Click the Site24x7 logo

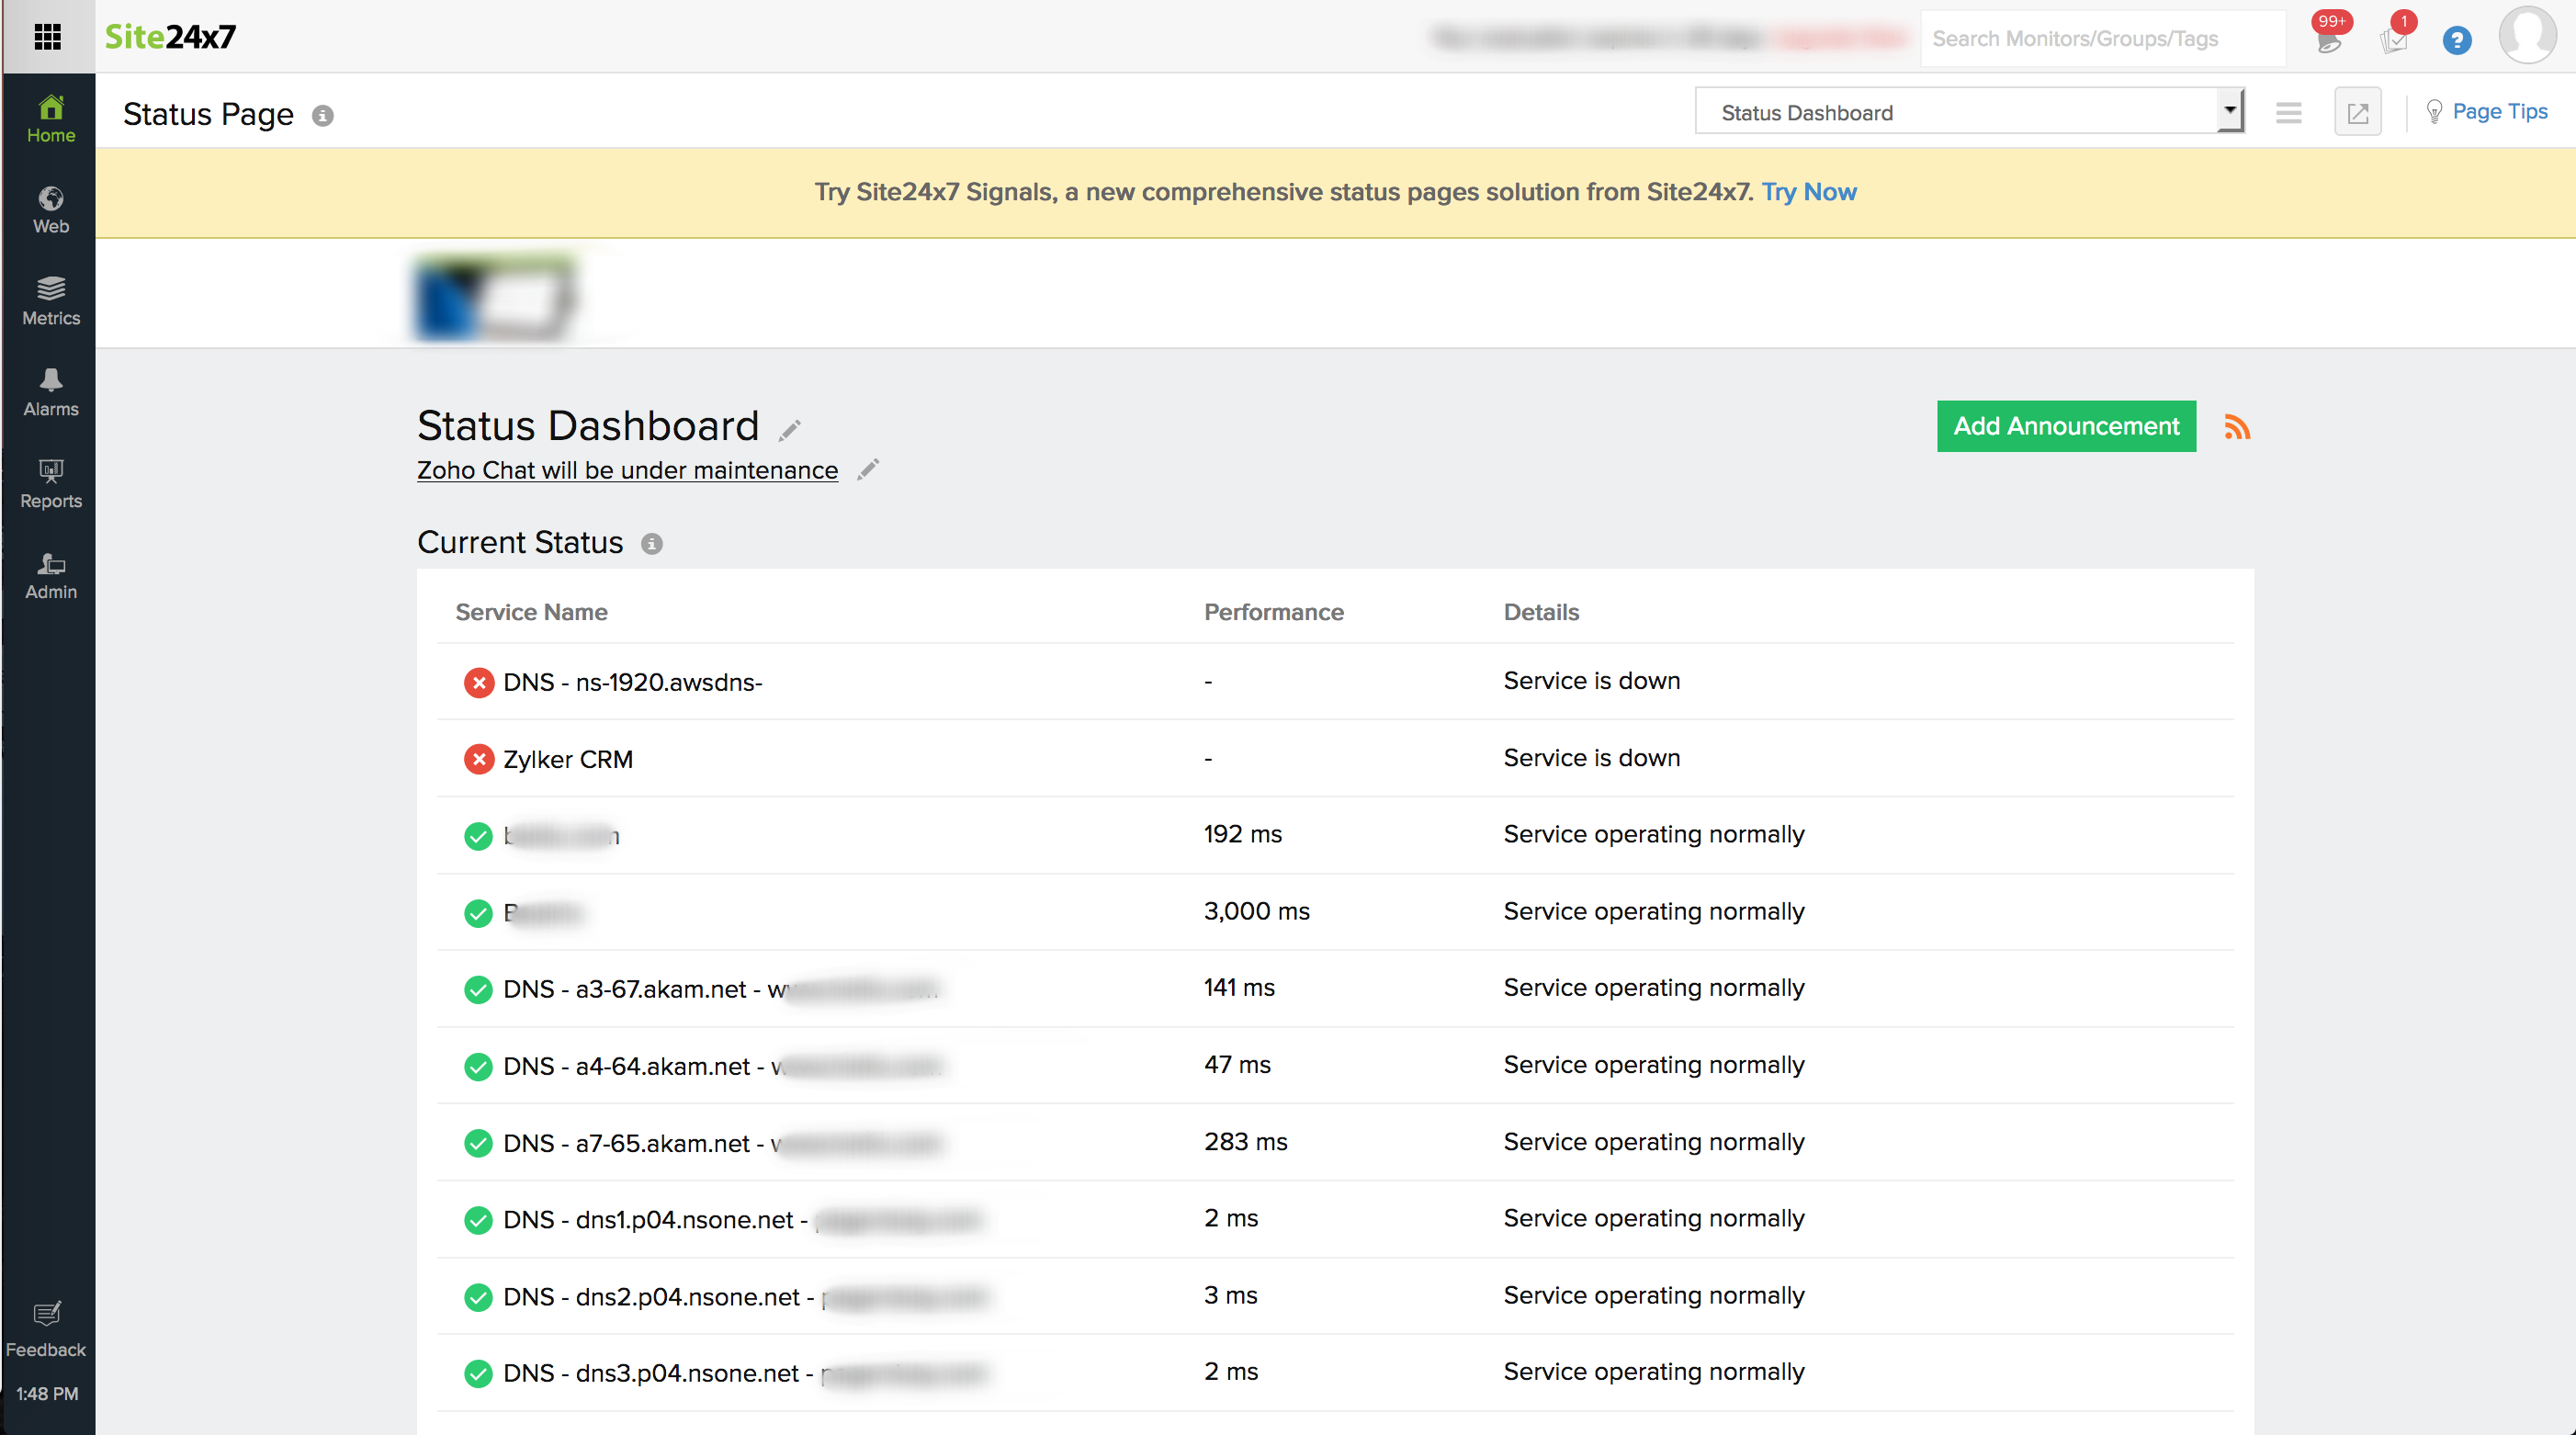(x=170, y=37)
